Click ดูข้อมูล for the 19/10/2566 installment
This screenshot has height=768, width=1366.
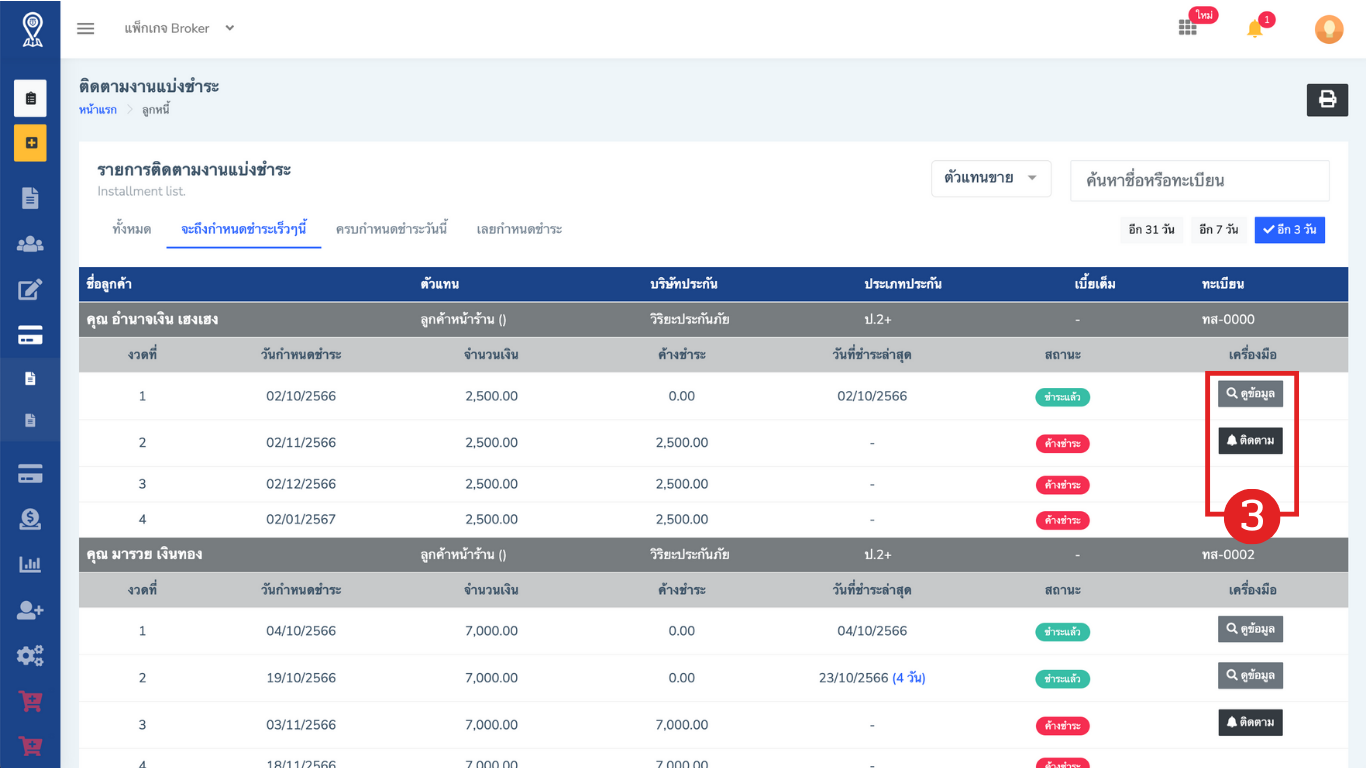point(1250,676)
